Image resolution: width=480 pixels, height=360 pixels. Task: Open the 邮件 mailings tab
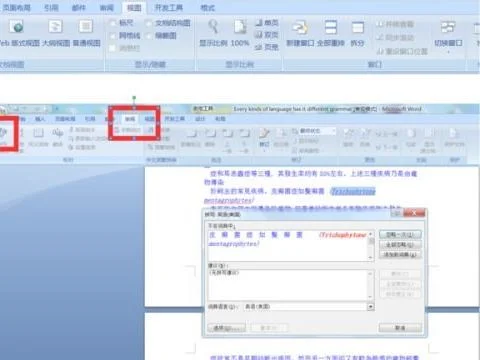click(x=79, y=7)
